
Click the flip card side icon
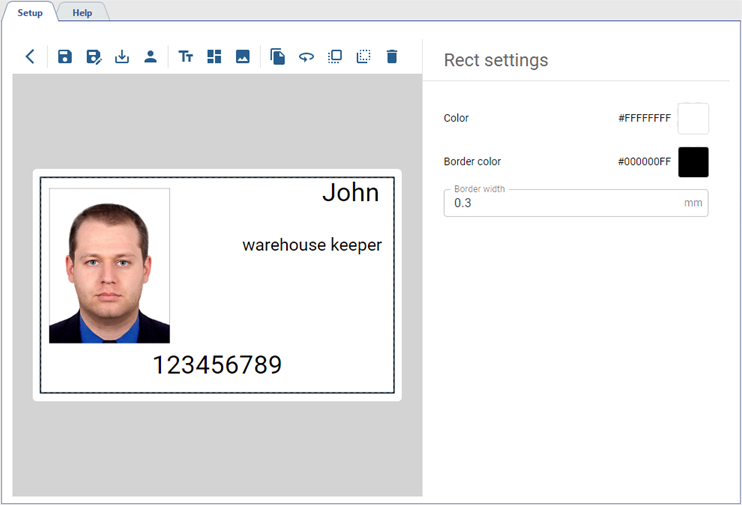point(306,57)
